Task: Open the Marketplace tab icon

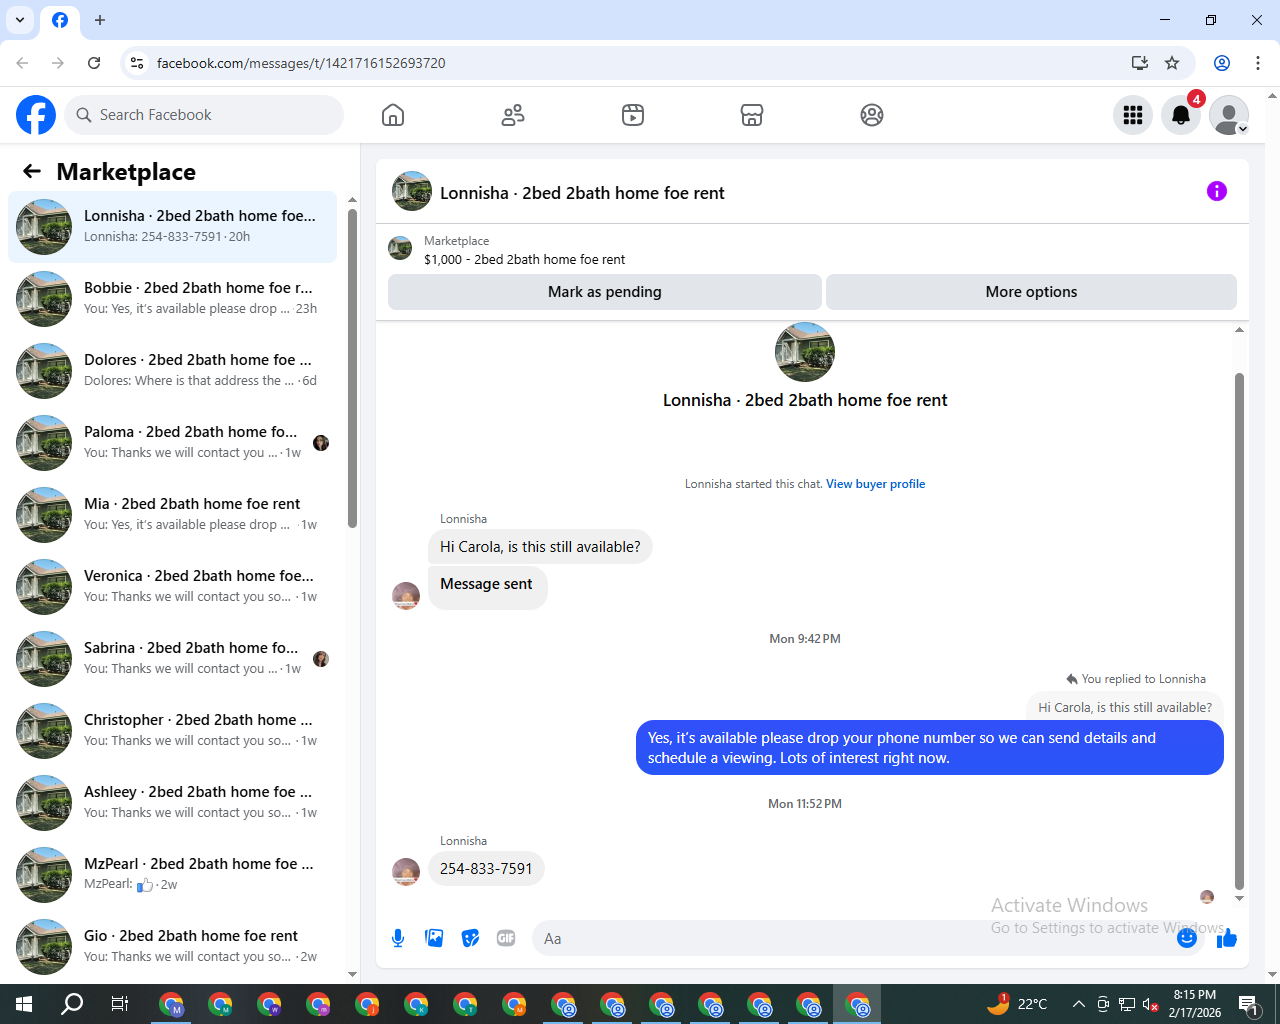Action: (752, 115)
